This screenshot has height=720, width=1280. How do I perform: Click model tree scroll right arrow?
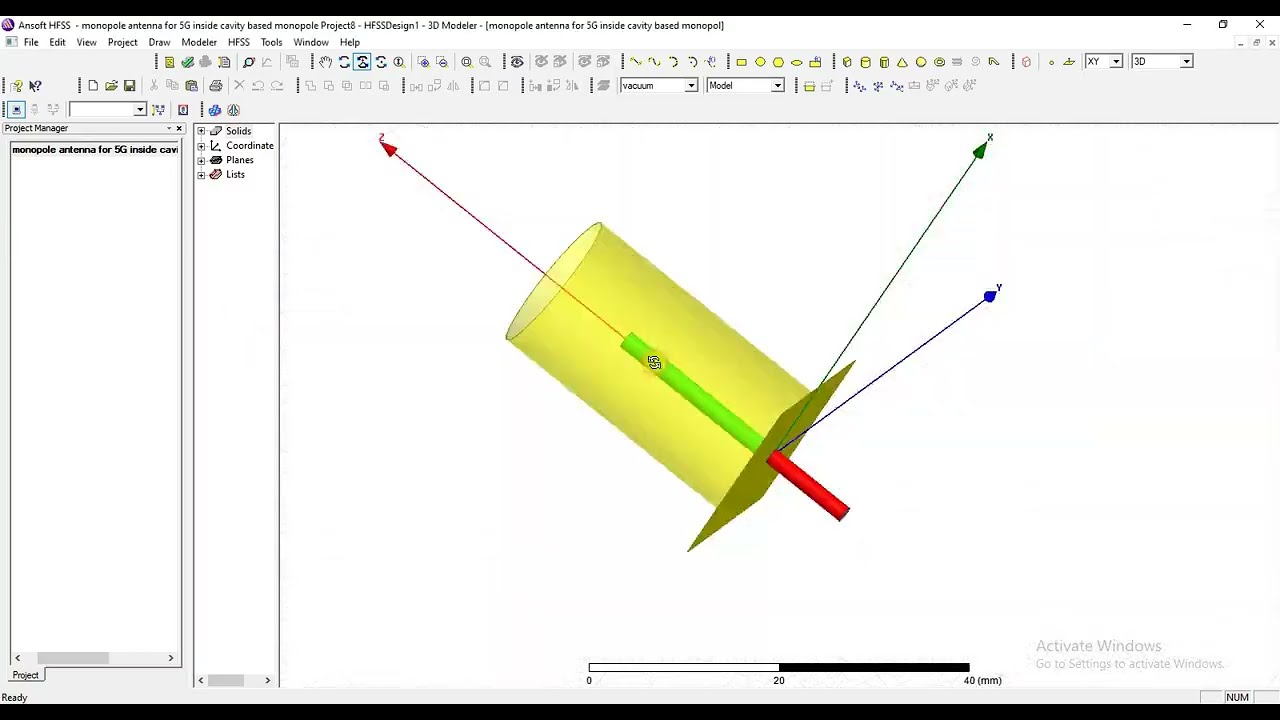pos(267,681)
